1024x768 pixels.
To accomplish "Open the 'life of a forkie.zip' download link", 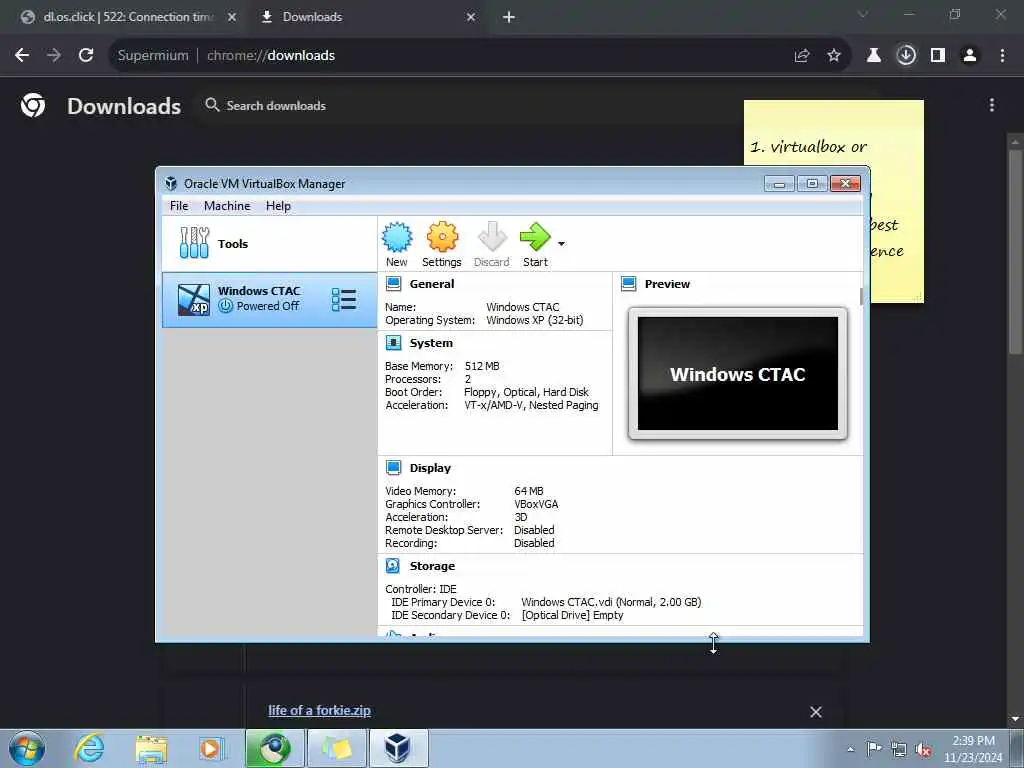I will click(319, 711).
